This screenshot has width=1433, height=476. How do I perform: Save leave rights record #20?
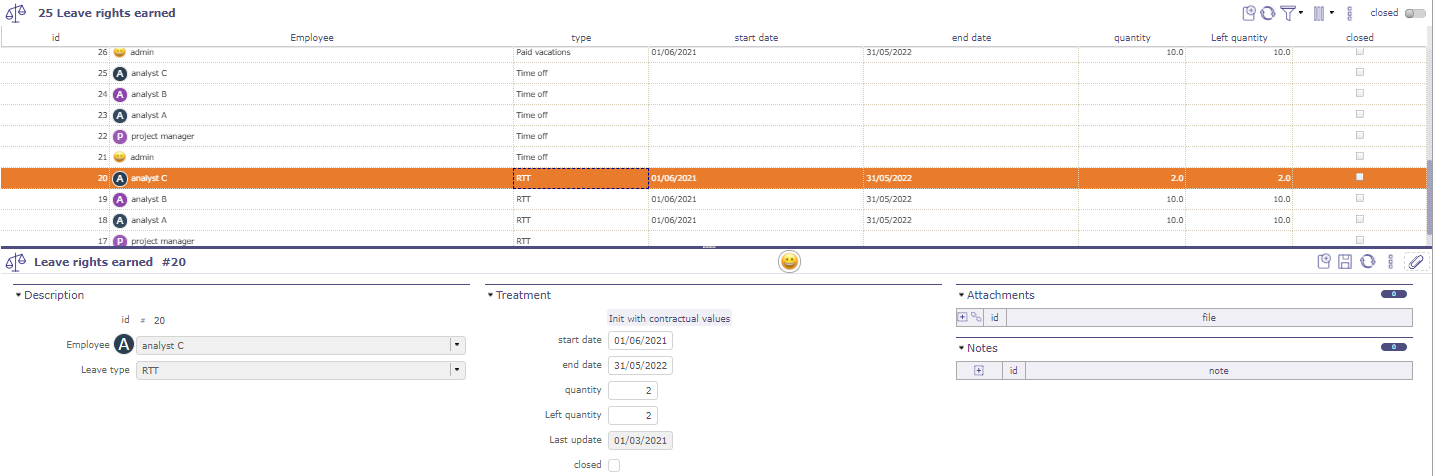click(1345, 262)
